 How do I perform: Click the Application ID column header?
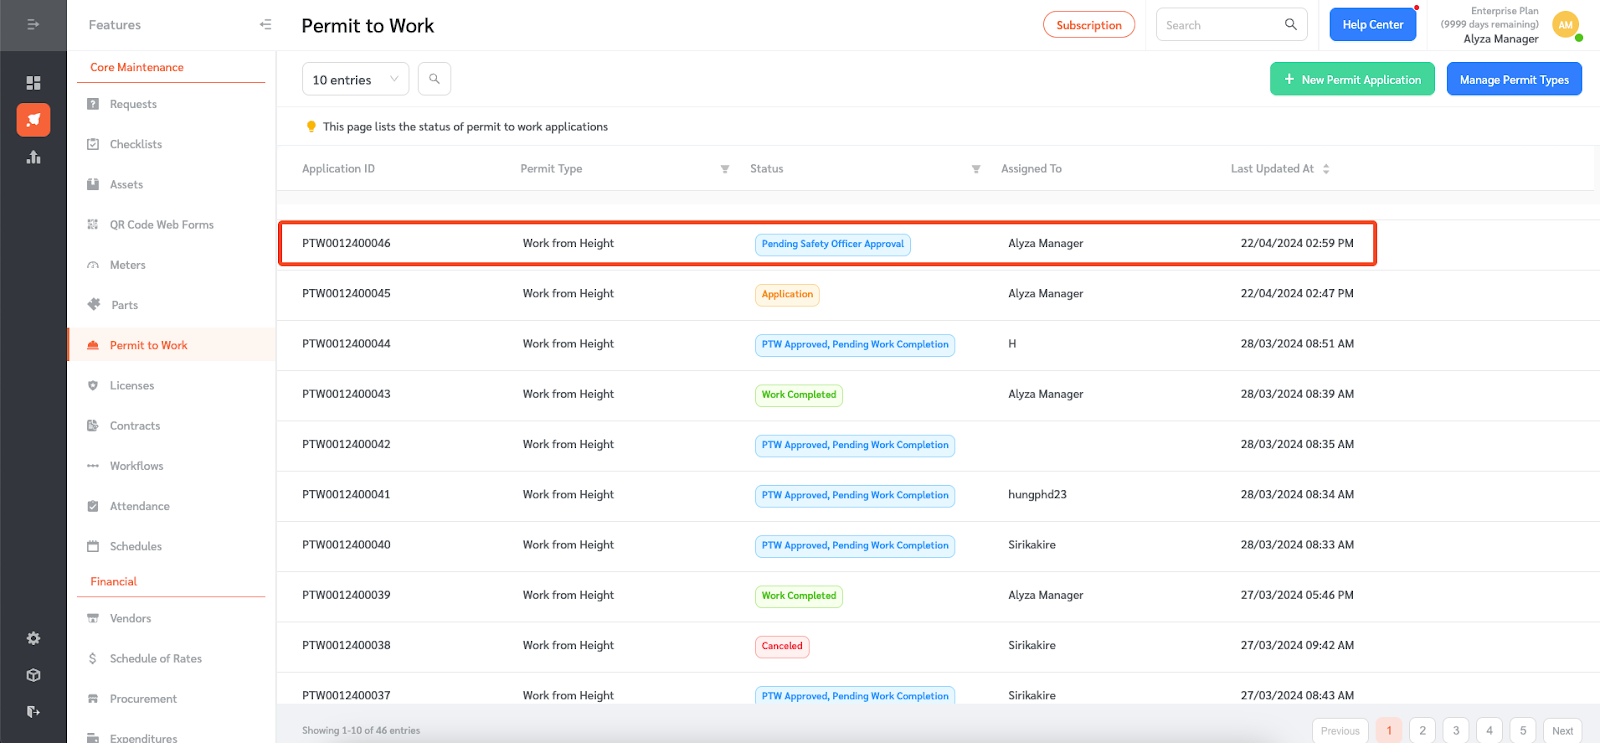[x=338, y=169]
